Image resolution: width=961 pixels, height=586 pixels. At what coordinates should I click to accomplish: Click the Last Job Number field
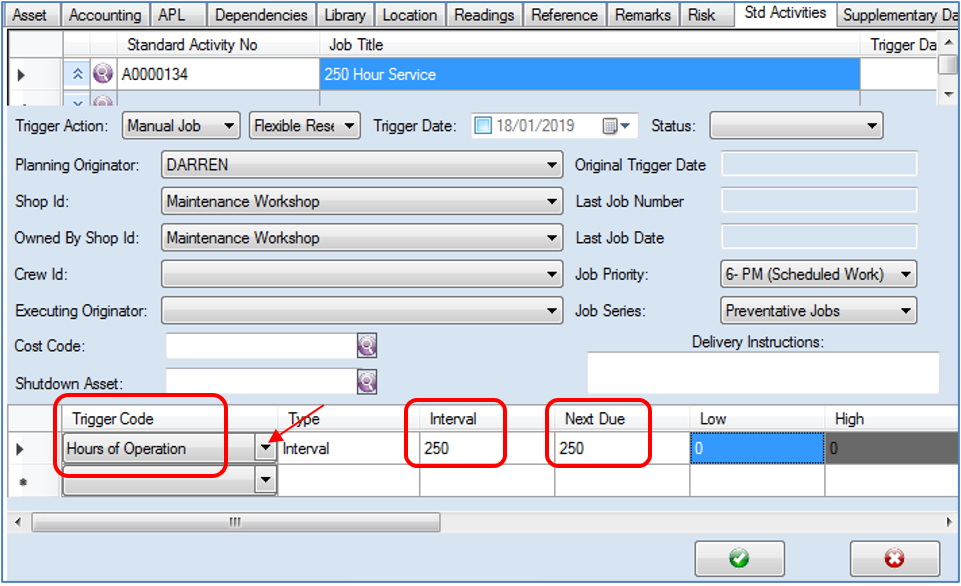[x=819, y=200]
